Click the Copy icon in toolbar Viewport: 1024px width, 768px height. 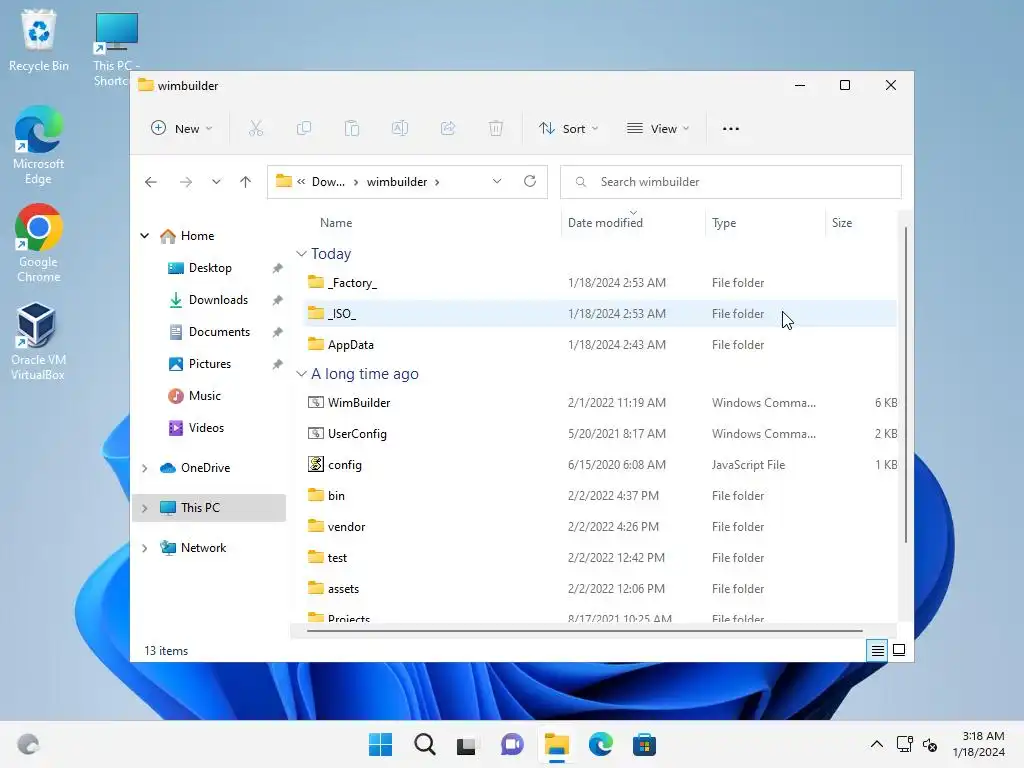[x=304, y=129]
